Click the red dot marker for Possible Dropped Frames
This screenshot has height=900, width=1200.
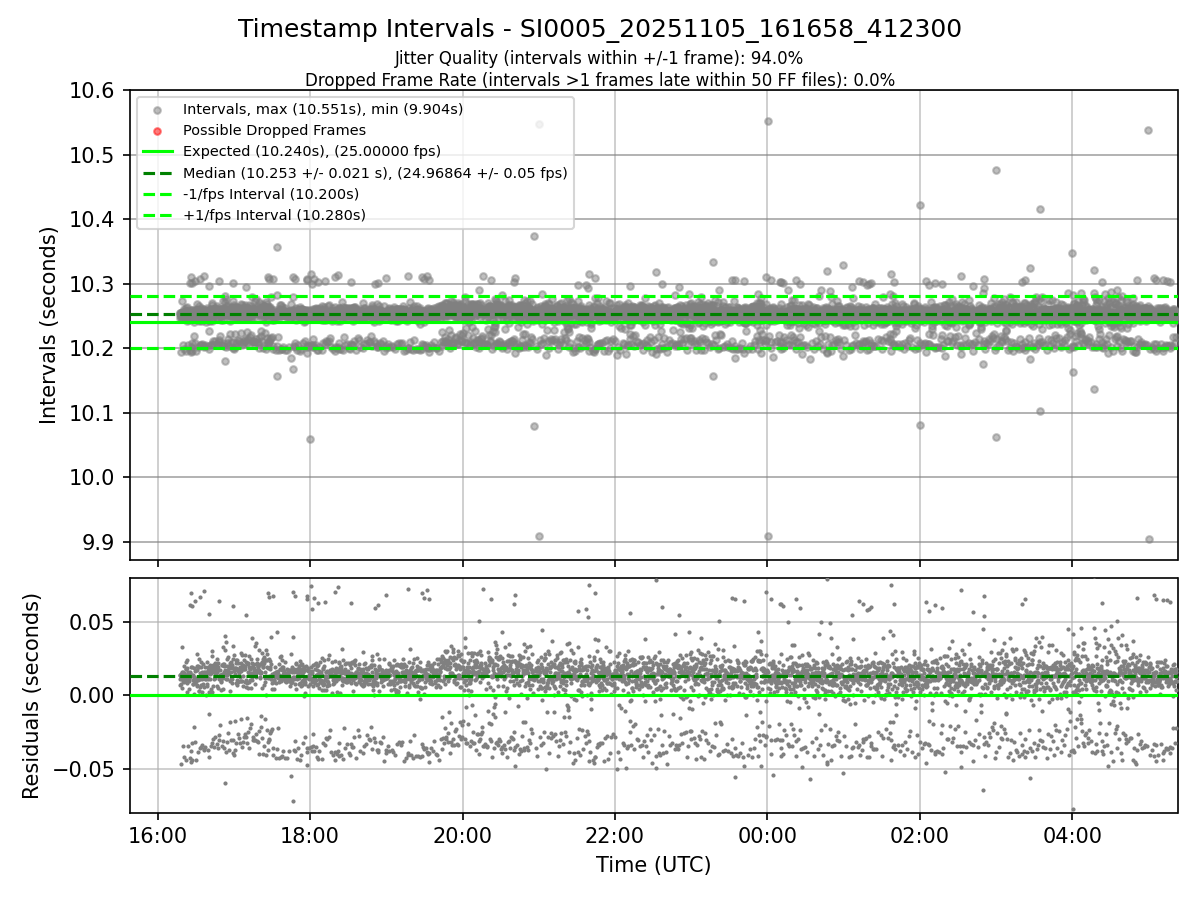[x=157, y=130]
